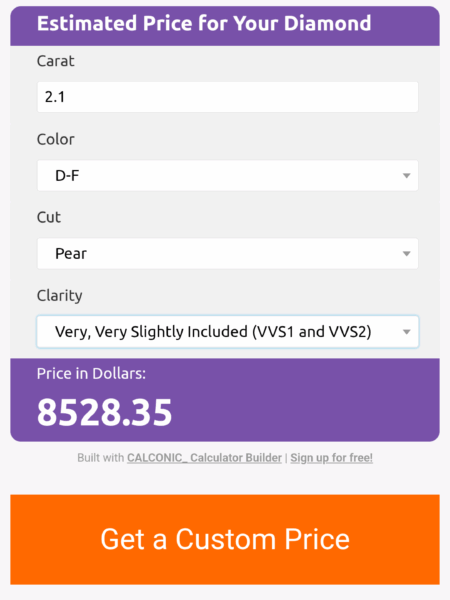Screen dimensions: 450x600
Task: Click the Estimated Price for Your Diamond header
Action: 204,23
